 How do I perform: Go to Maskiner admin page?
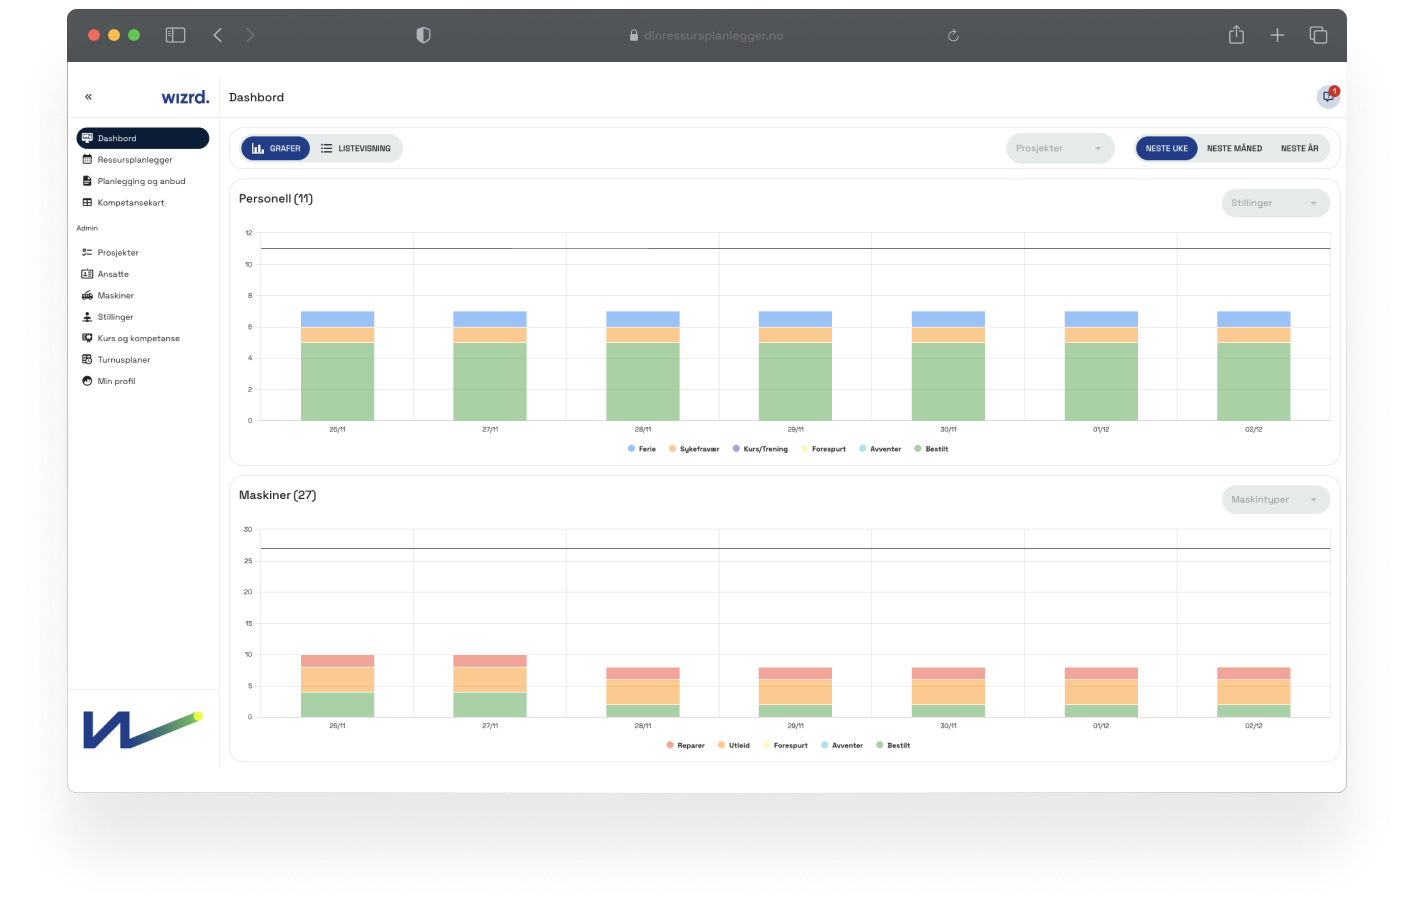(x=143, y=296)
